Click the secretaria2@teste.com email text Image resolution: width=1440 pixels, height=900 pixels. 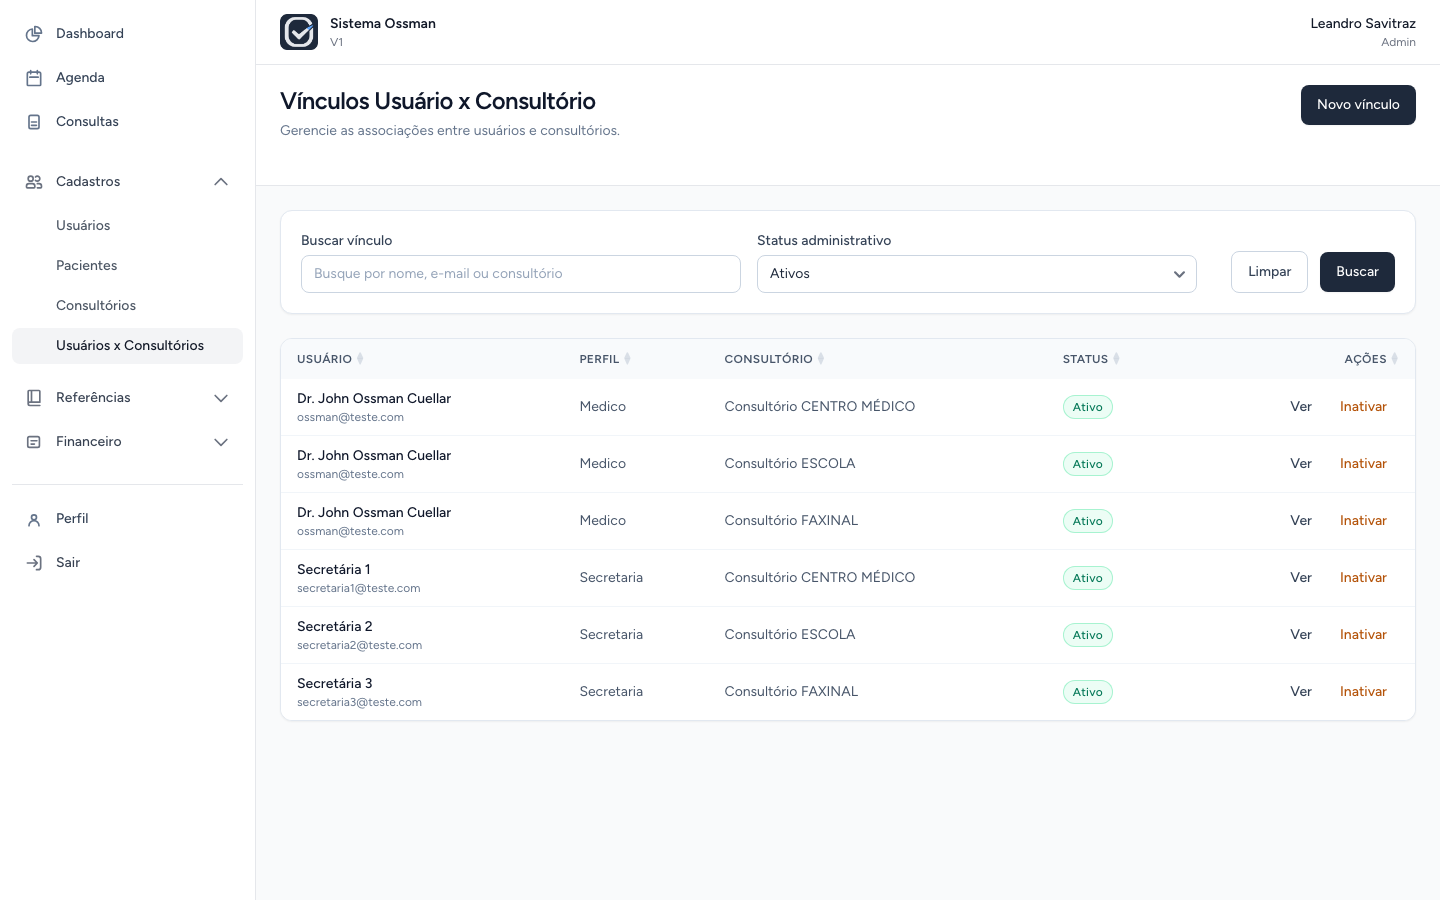click(x=360, y=646)
